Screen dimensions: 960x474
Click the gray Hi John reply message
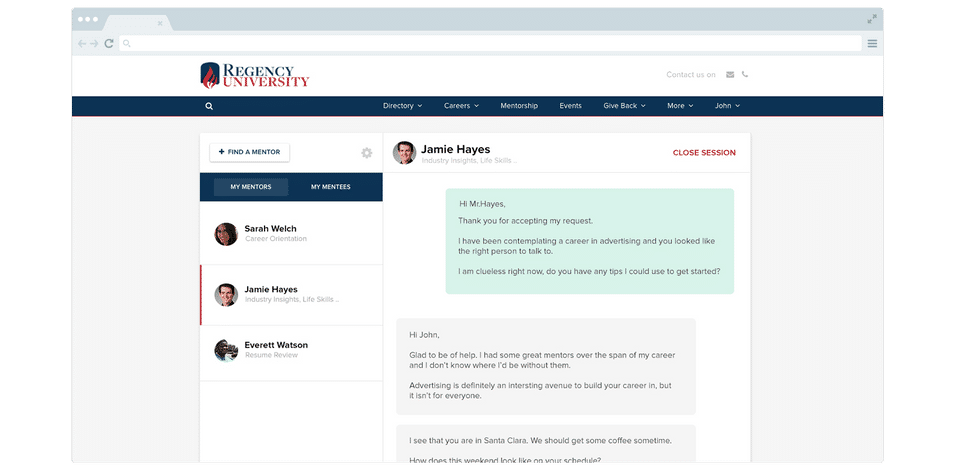click(546, 367)
